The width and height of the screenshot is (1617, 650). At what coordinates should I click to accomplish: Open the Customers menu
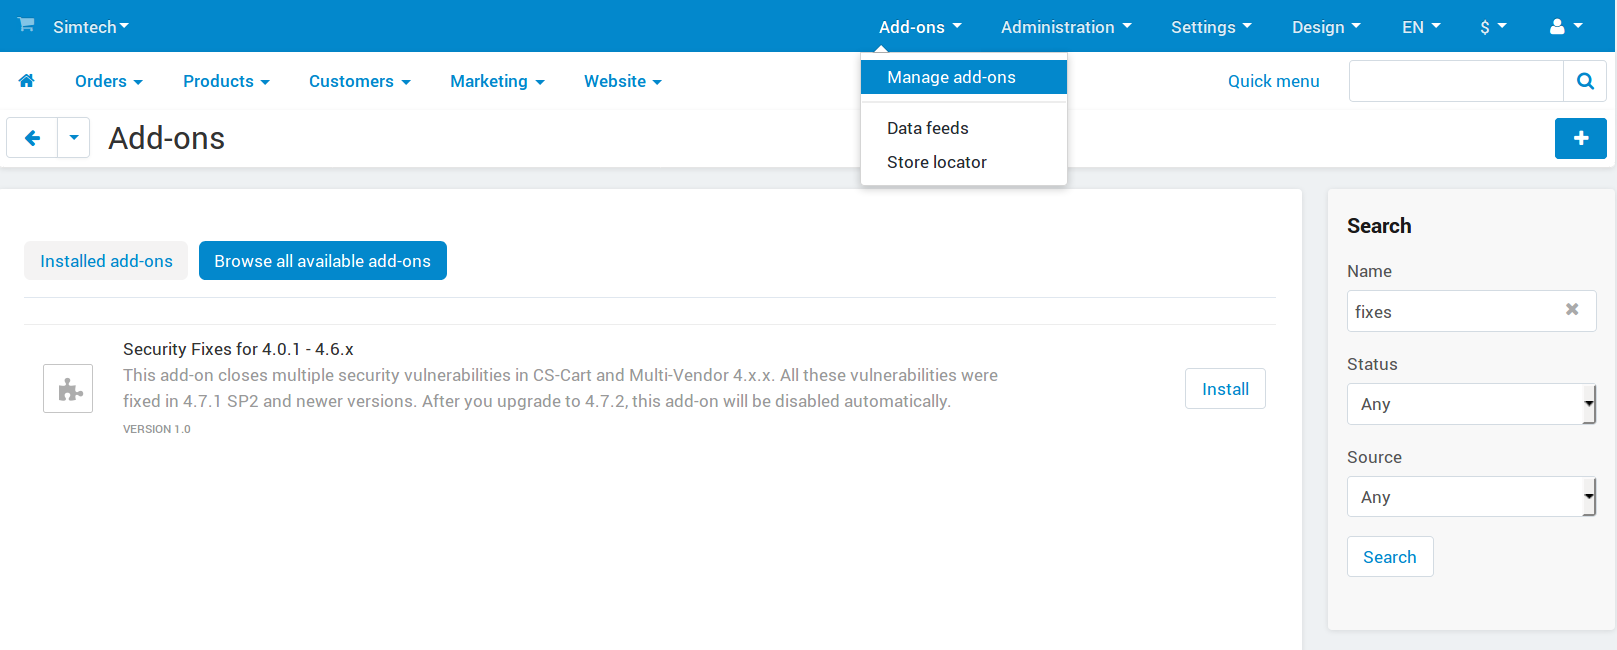pyautogui.click(x=360, y=81)
